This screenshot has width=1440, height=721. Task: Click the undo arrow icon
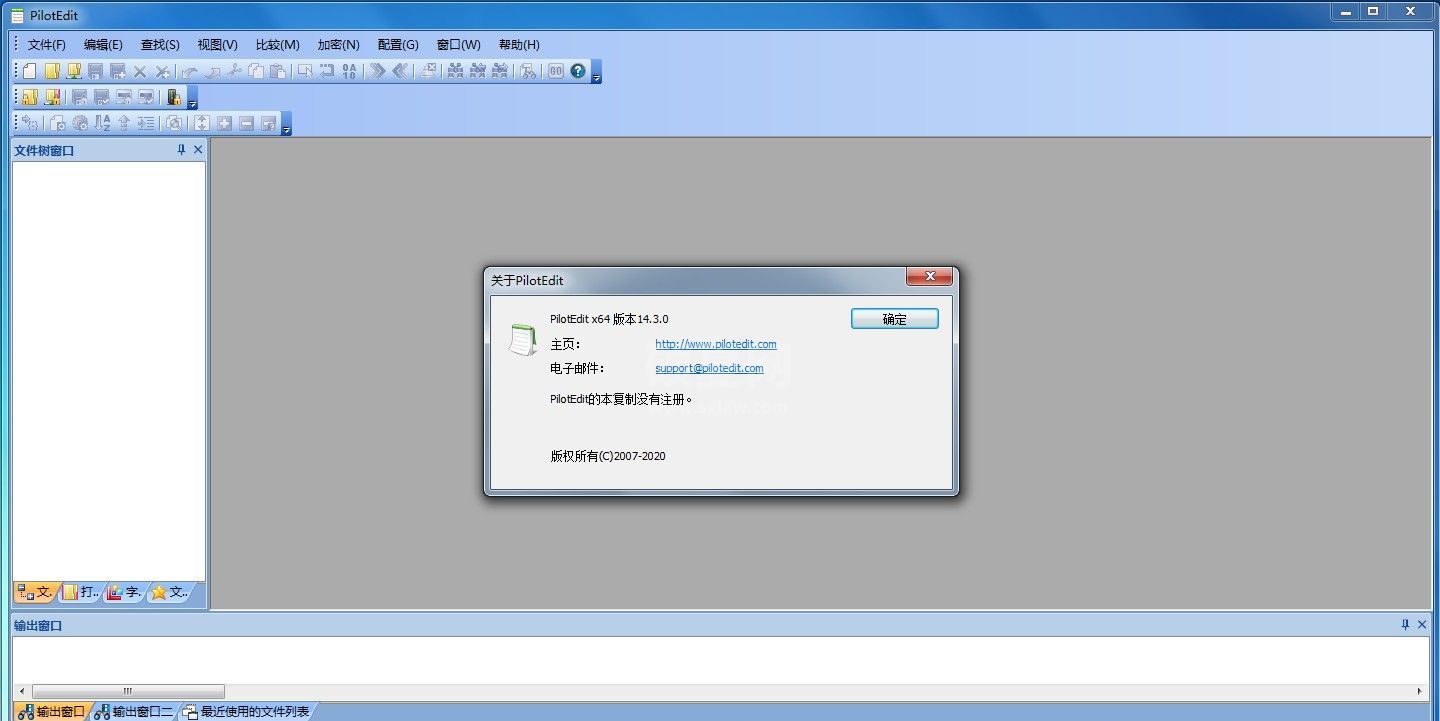tap(189, 72)
